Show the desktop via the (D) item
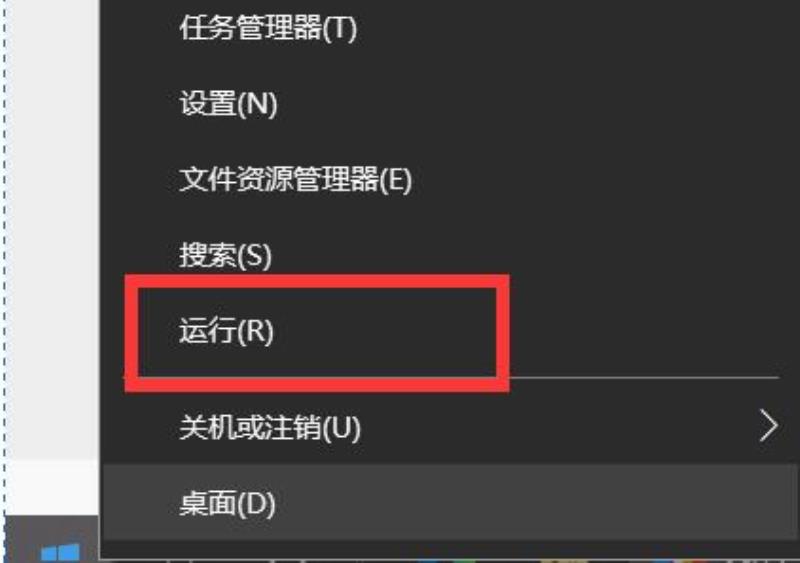 (449, 502)
